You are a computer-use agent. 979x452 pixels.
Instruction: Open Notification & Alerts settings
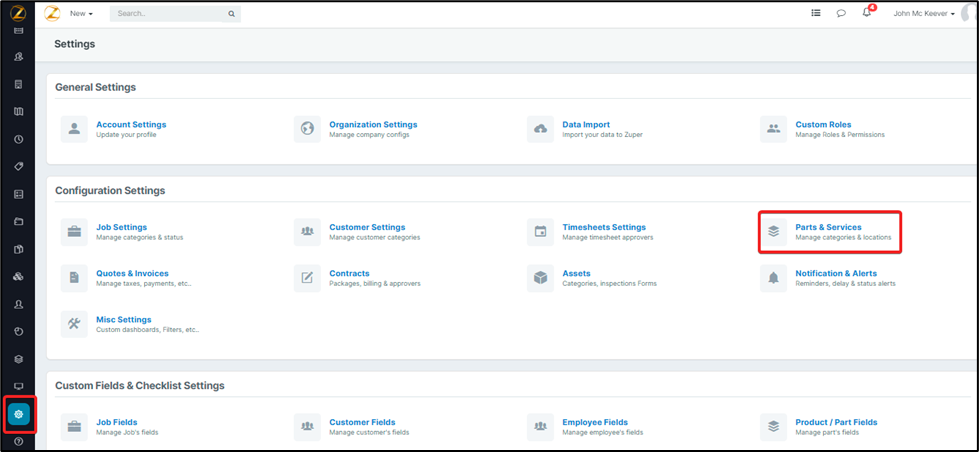click(x=836, y=273)
